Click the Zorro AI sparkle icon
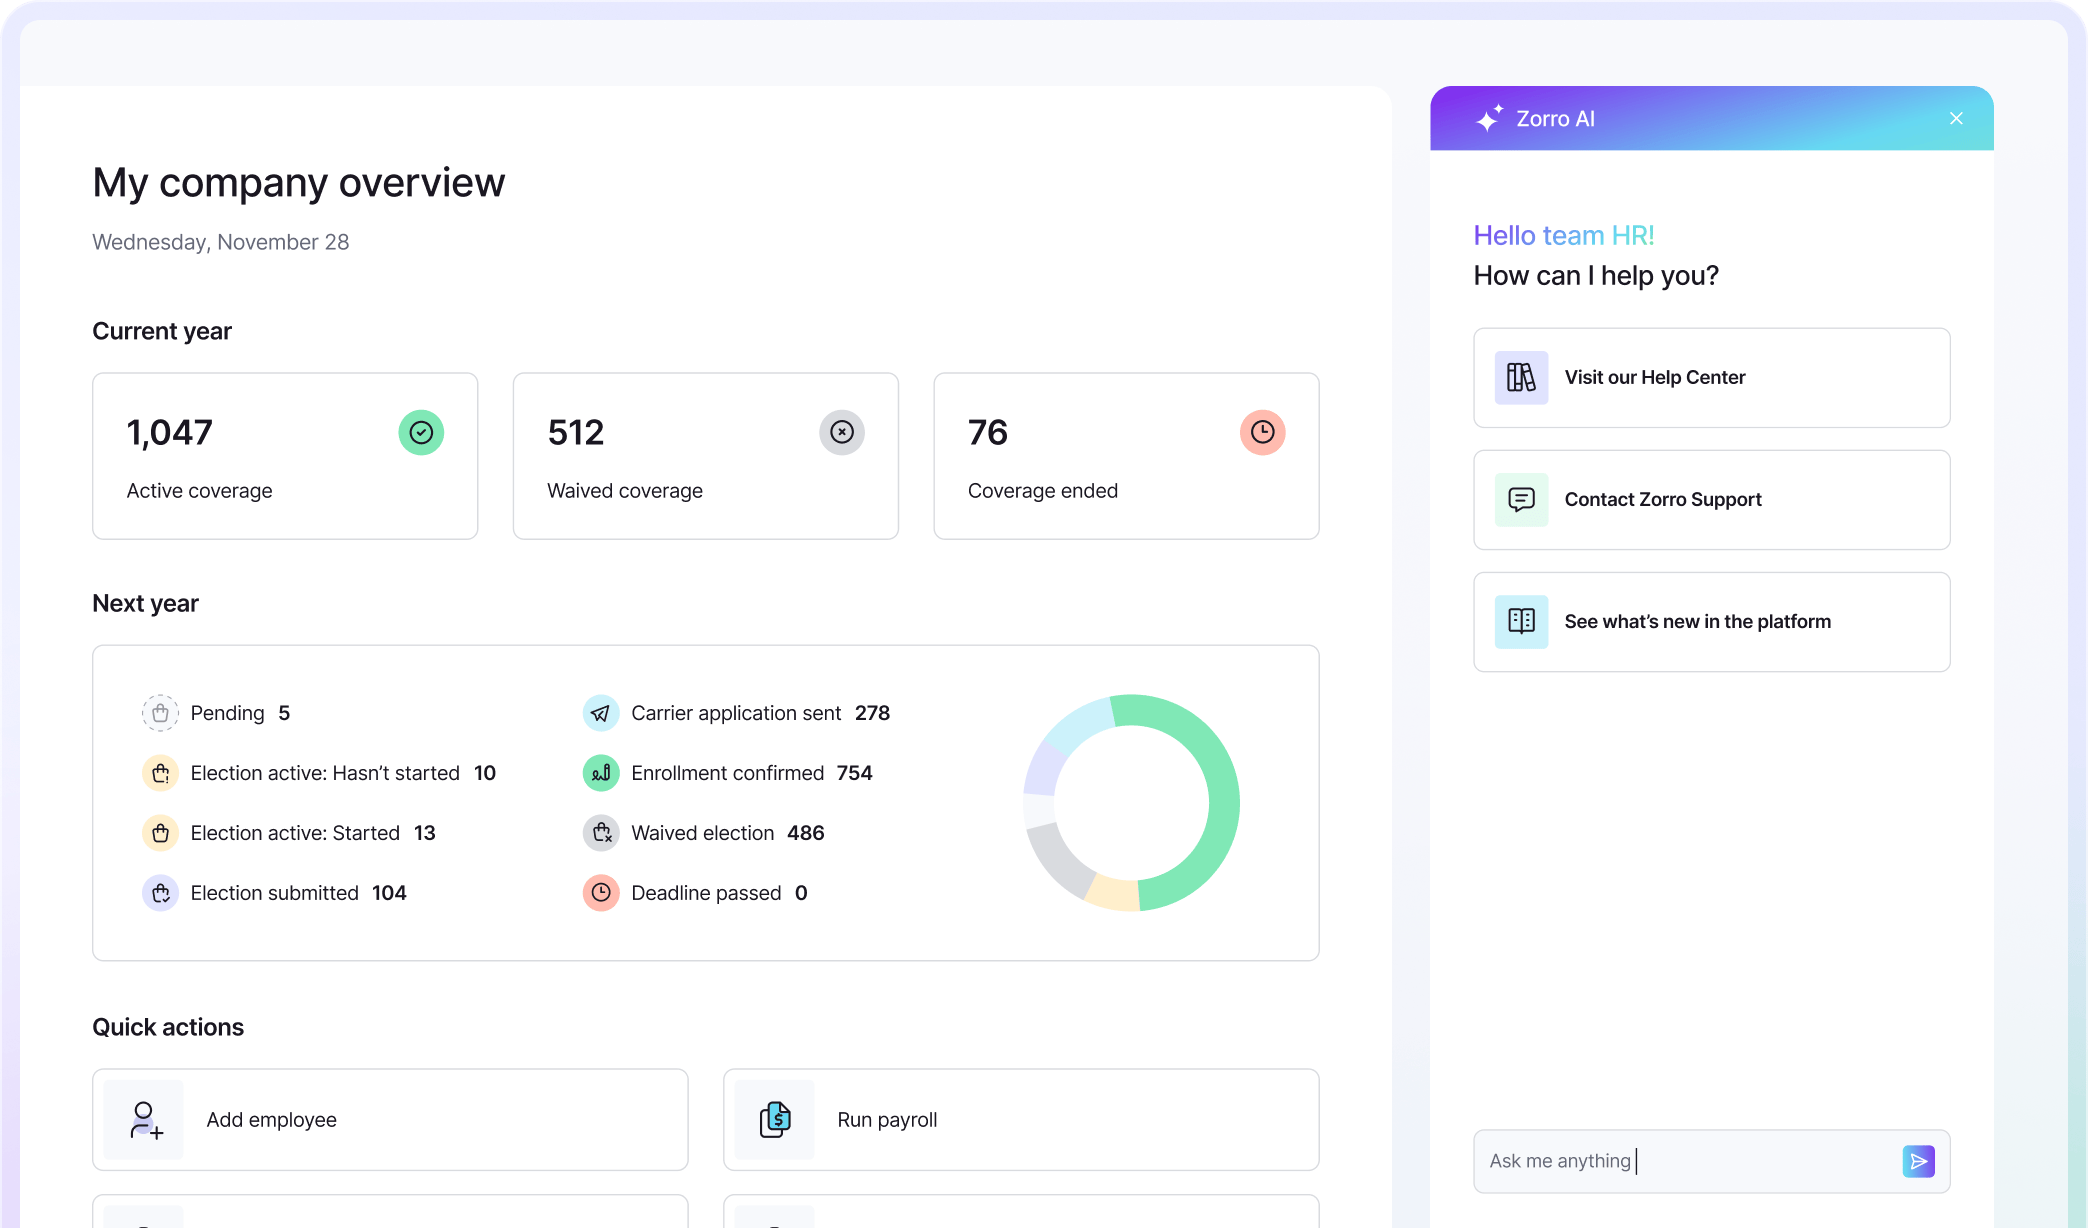2088x1228 pixels. coord(1490,118)
